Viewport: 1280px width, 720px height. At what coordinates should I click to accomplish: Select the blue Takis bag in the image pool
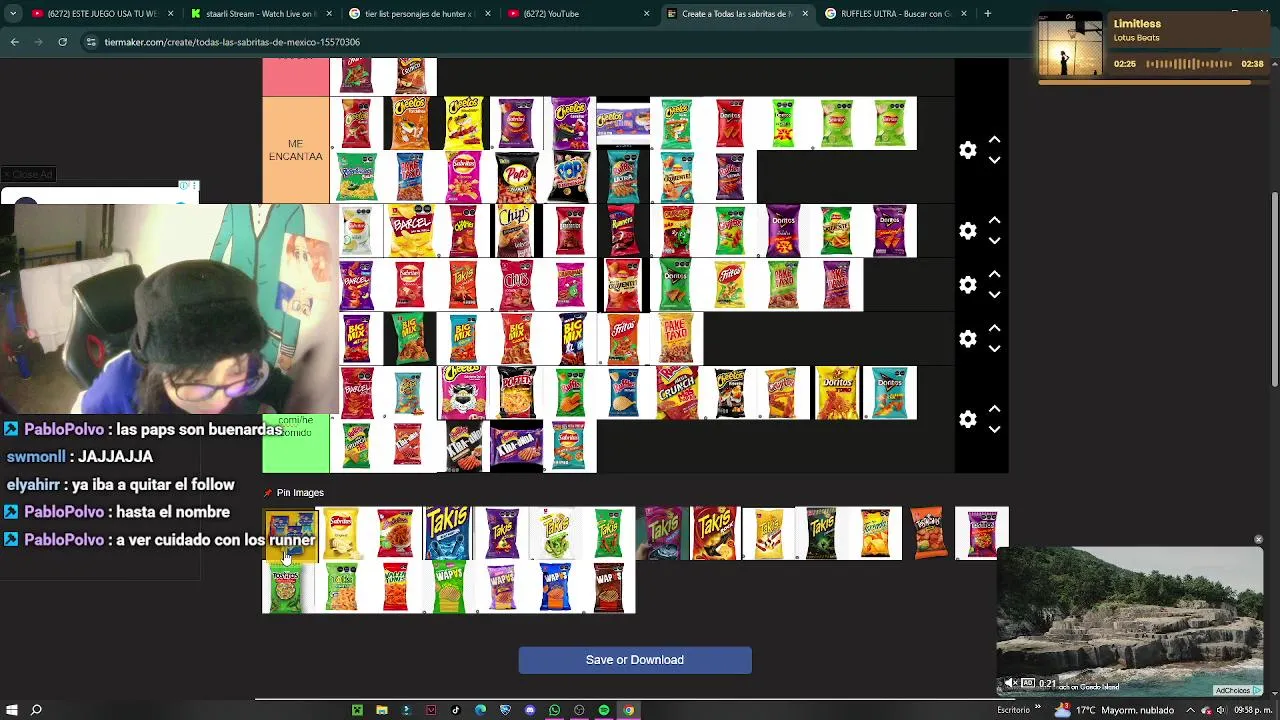[x=447, y=533]
